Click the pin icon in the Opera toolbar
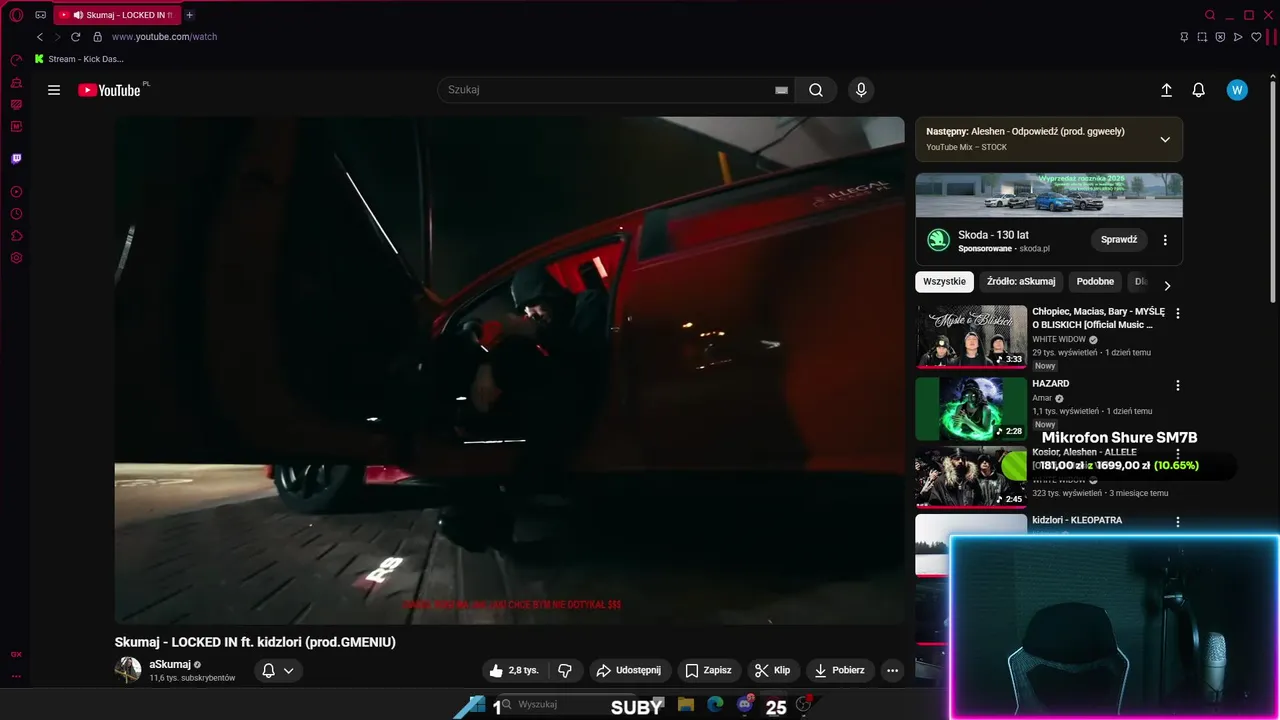The image size is (1280, 720). pos(1184,37)
